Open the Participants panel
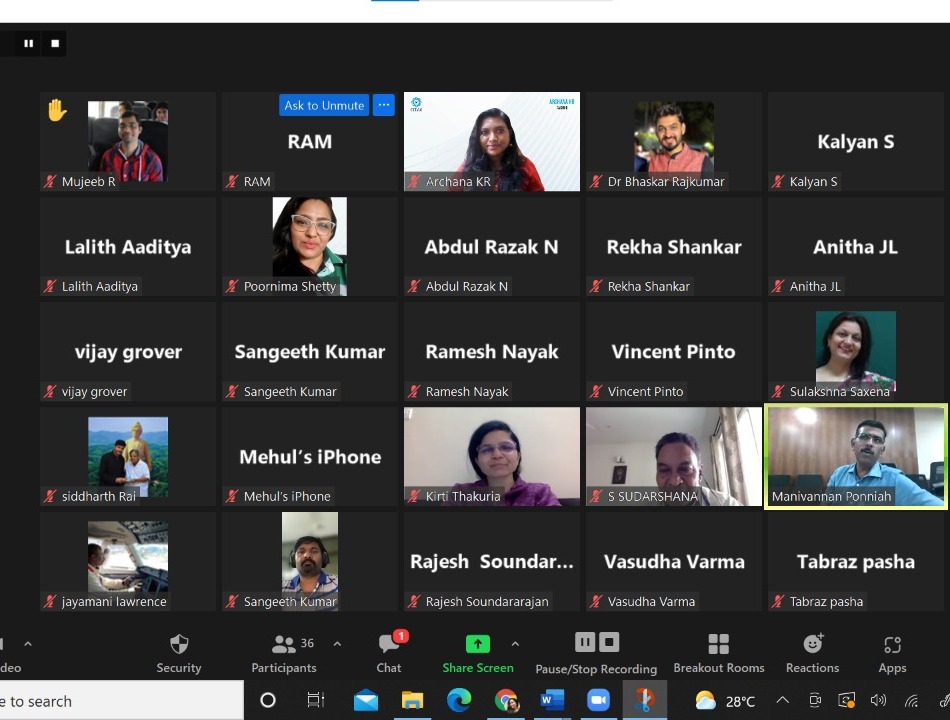 click(x=284, y=654)
